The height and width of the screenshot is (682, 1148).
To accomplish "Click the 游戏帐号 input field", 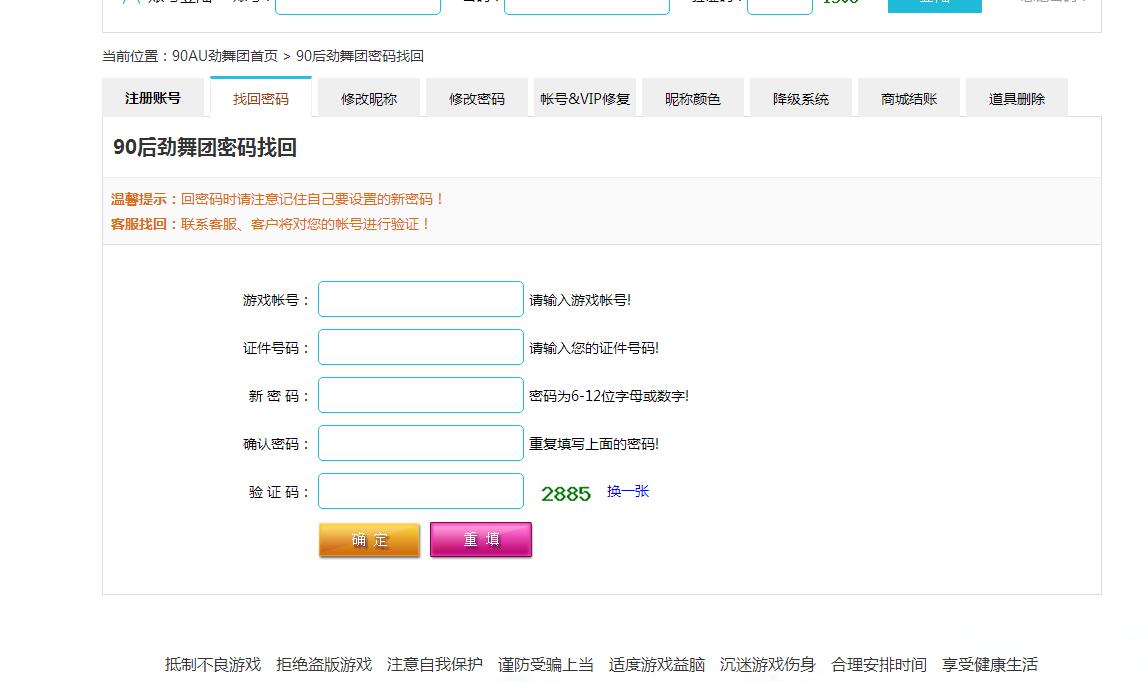I will coord(421,299).
